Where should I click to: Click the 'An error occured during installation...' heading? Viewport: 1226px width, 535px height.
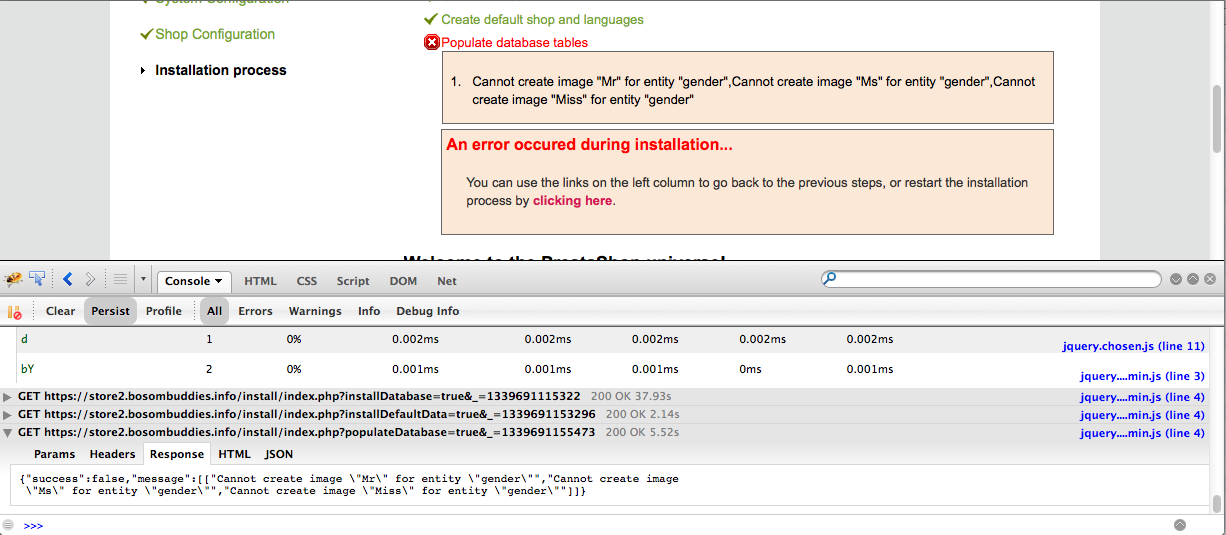[x=589, y=144]
